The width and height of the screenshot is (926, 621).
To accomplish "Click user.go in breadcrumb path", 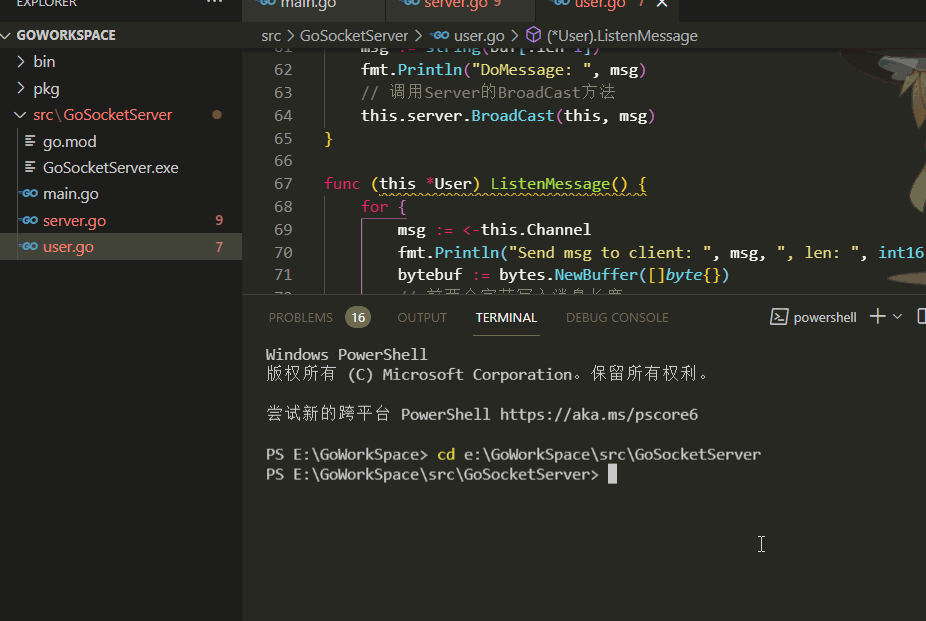I will [479, 36].
